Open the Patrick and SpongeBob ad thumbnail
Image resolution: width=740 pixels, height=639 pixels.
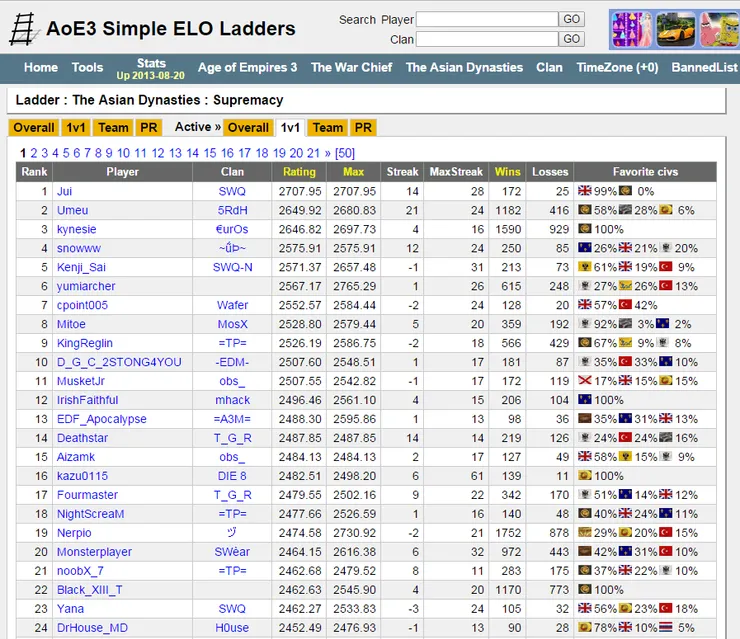point(719,30)
